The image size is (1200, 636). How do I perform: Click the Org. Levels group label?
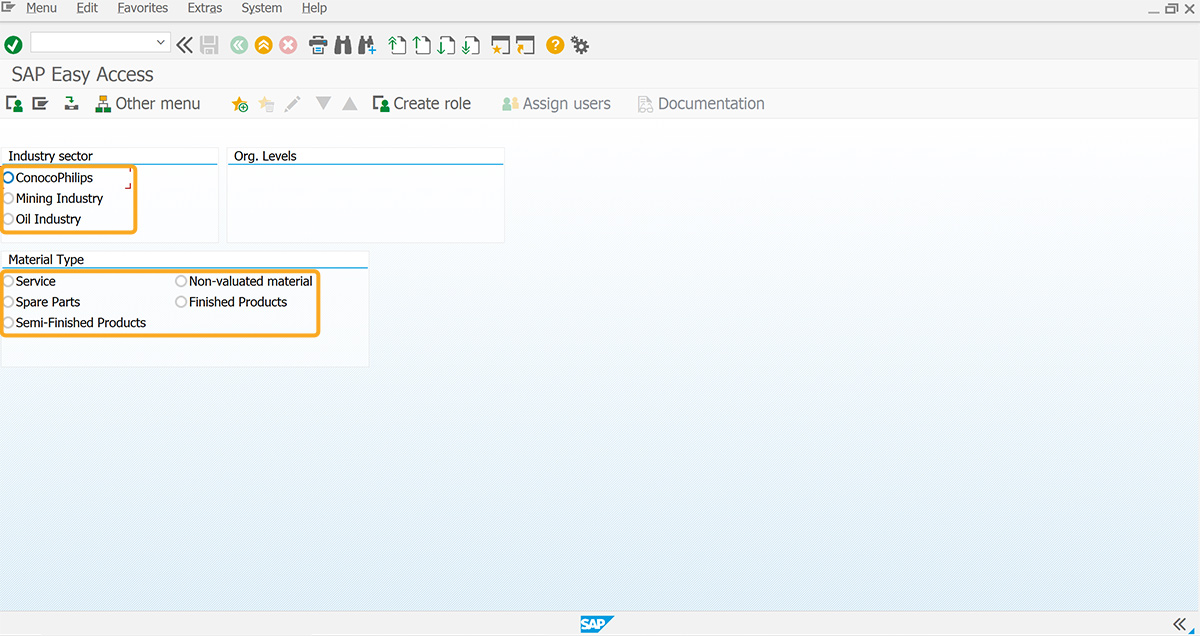tap(265, 156)
